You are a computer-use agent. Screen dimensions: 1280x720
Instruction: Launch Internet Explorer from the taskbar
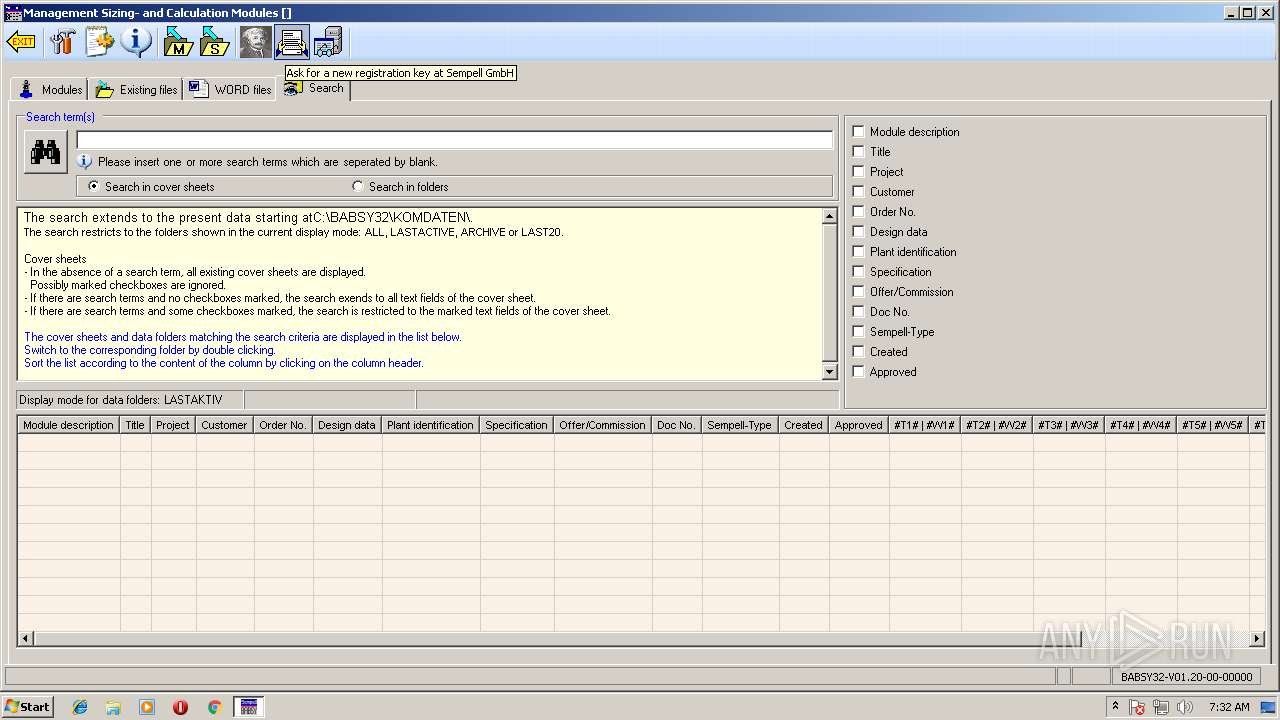(80, 707)
